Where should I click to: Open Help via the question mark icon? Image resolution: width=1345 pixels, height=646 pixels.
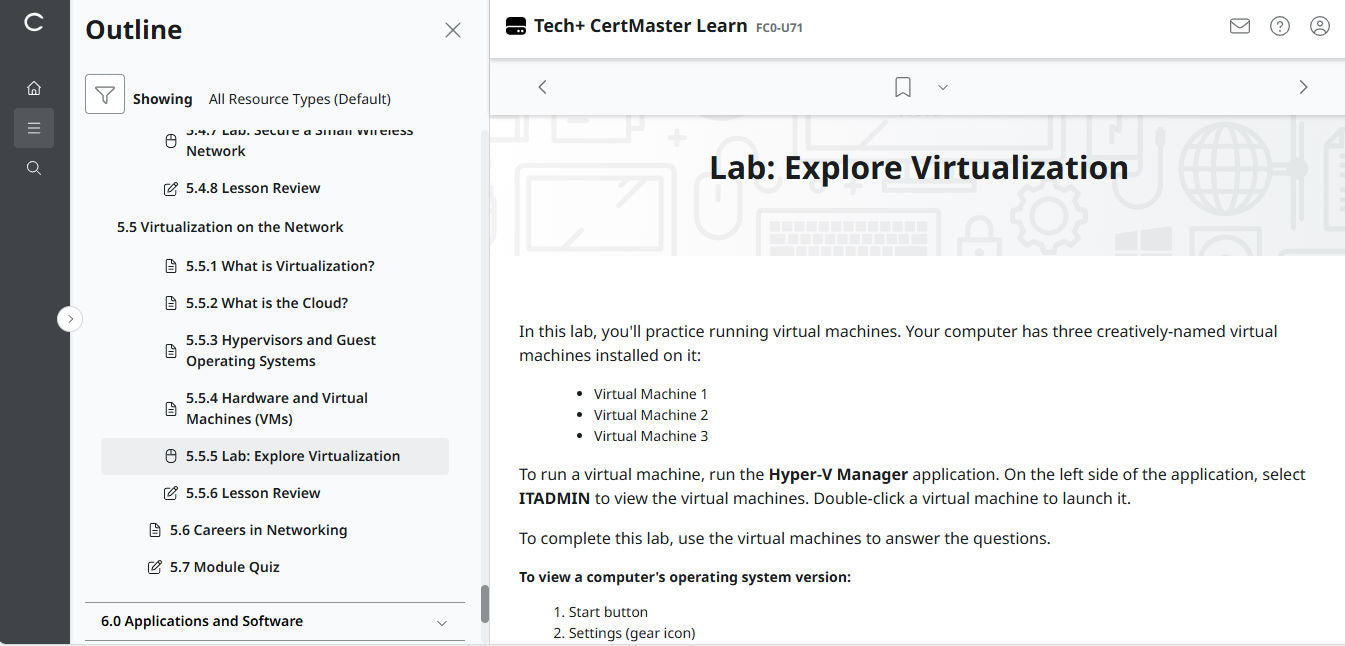point(1280,26)
